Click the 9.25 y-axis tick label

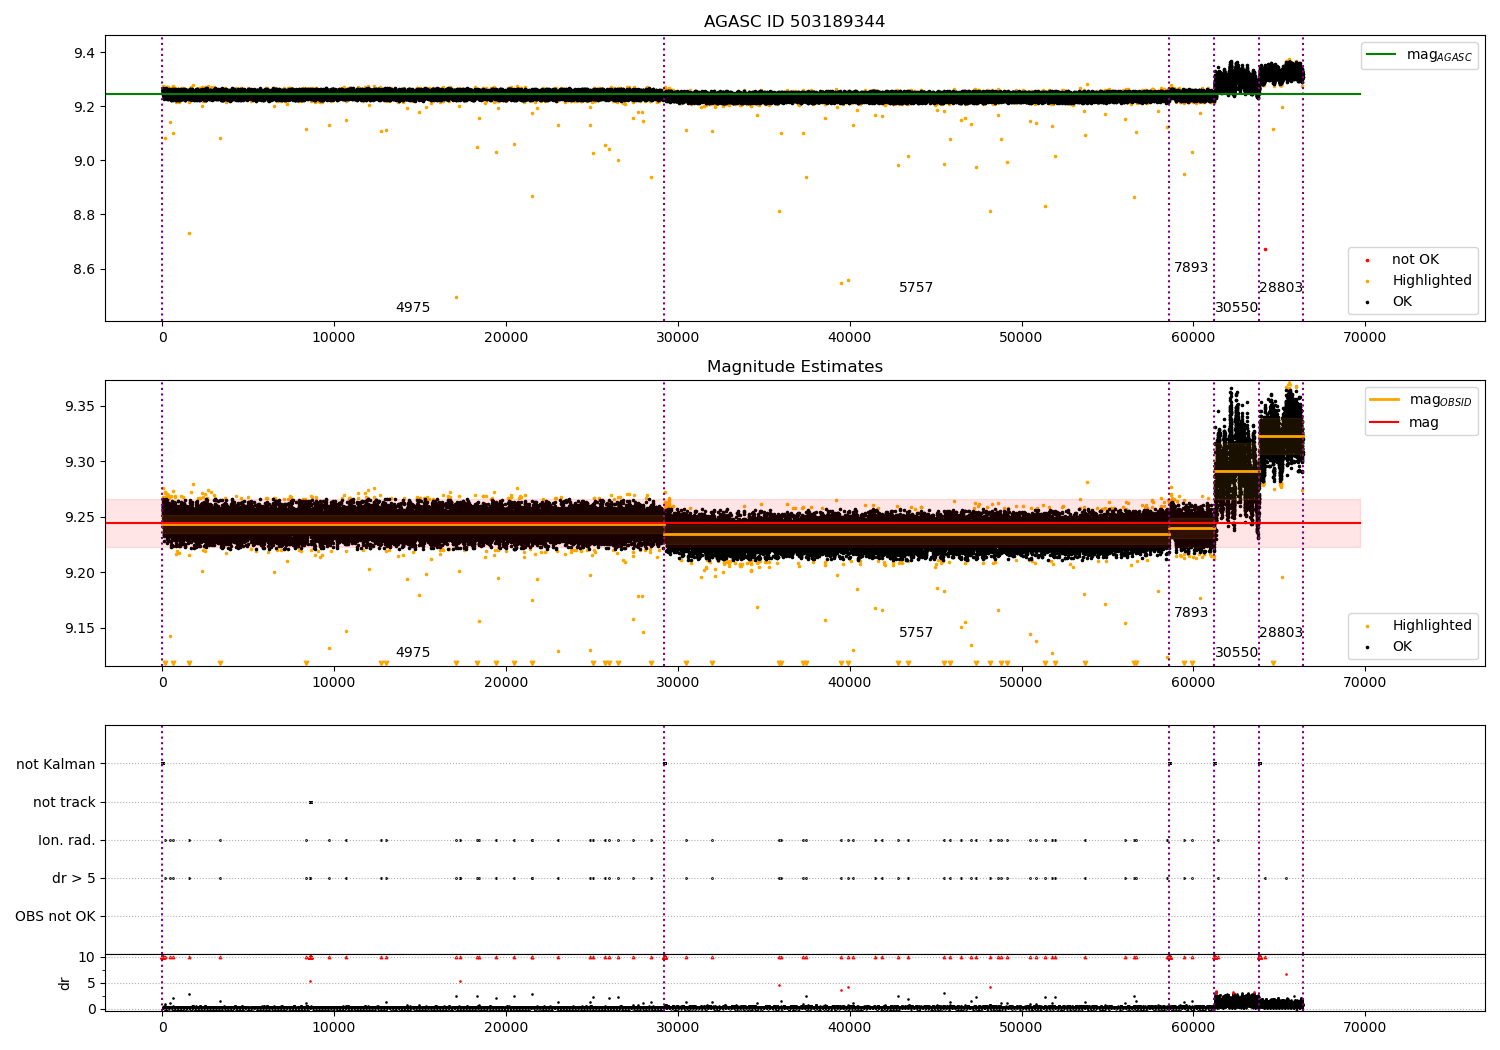tap(80, 518)
